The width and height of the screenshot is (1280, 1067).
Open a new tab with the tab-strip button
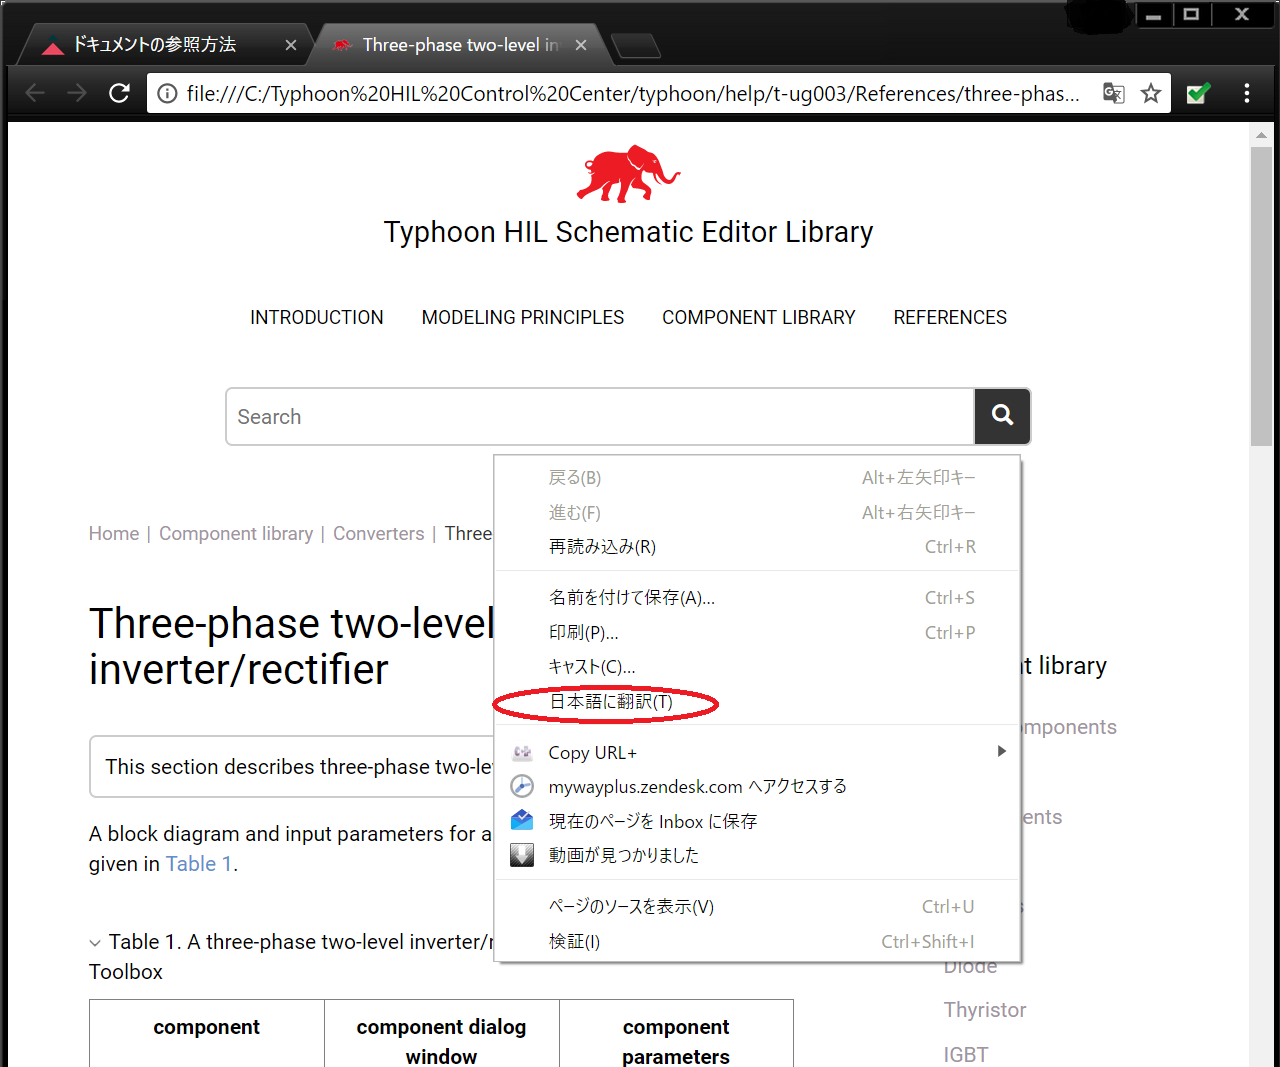[x=635, y=45]
